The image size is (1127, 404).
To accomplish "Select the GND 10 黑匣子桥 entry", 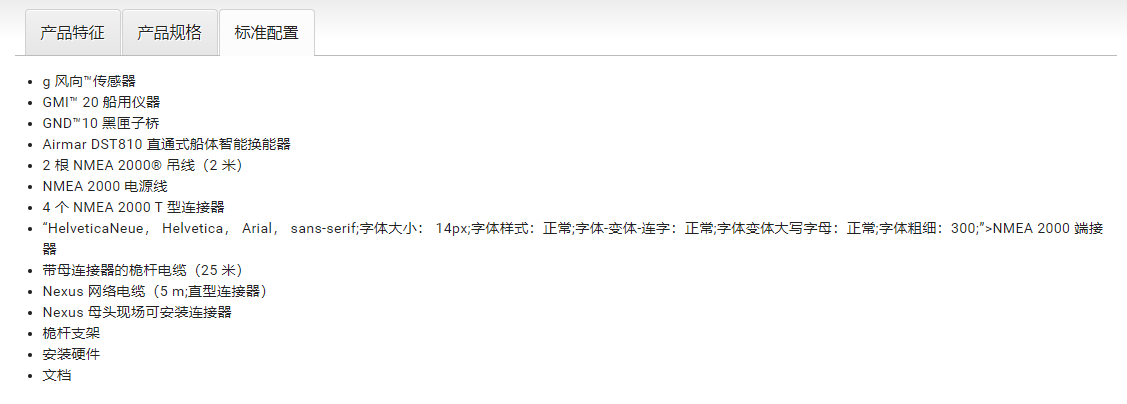I will [x=101, y=123].
